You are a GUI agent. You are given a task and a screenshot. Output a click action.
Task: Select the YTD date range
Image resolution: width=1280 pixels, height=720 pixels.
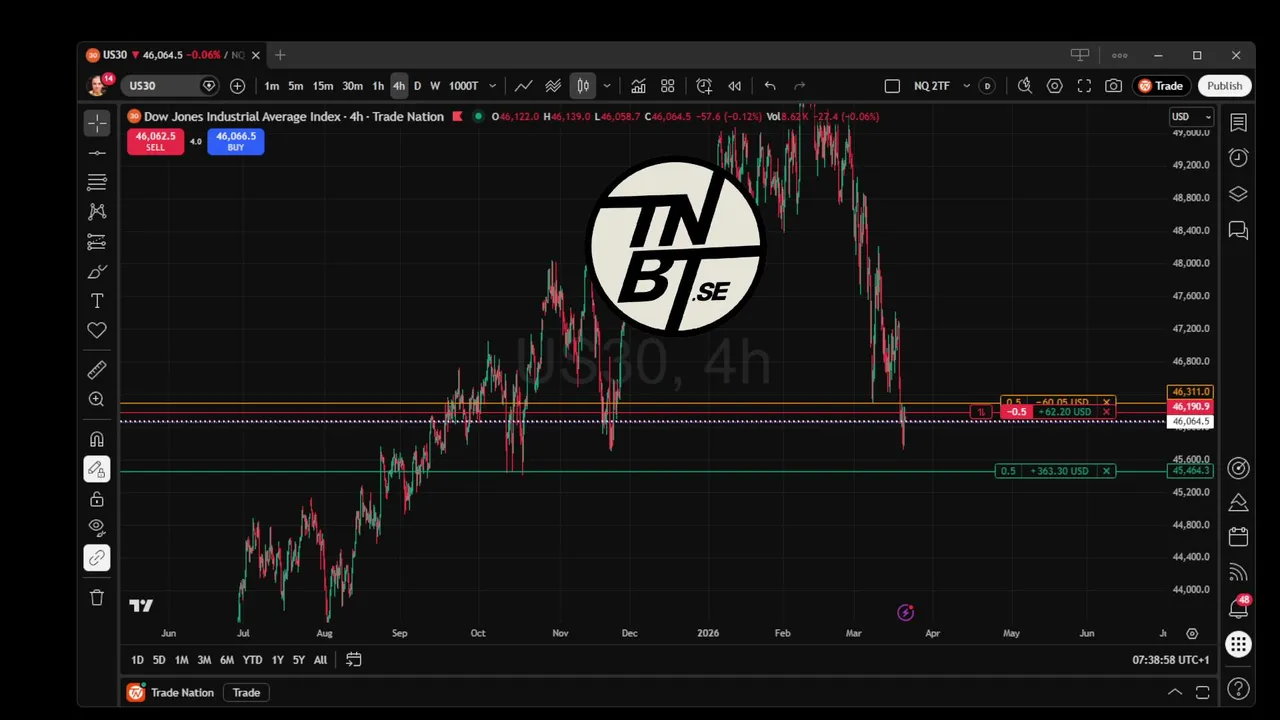pyautogui.click(x=252, y=660)
